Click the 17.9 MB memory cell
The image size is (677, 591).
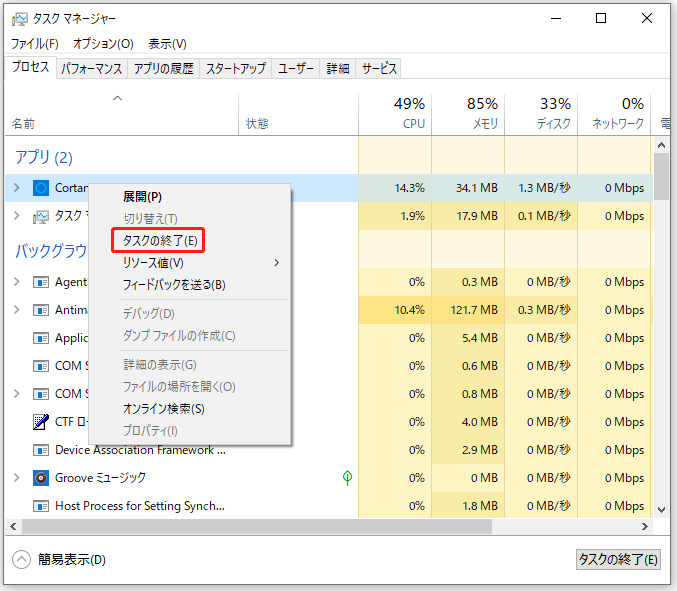coord(468,216)
